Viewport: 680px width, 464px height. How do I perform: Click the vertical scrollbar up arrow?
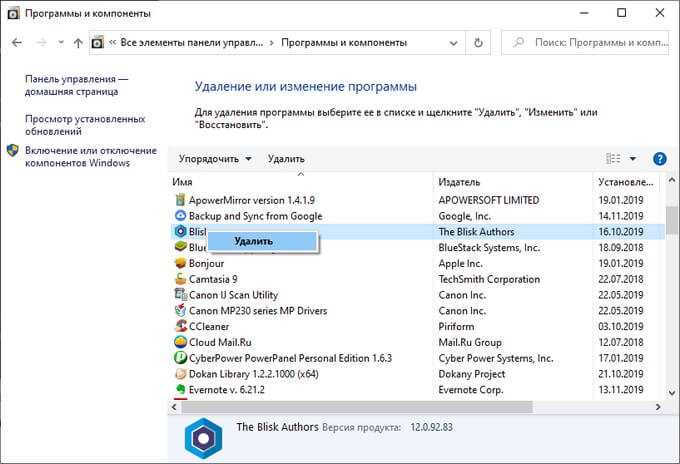click(x=672, y=180)
